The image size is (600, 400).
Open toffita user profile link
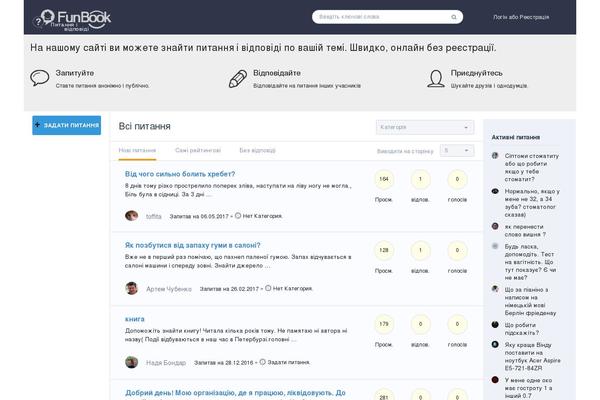[x=153, y=216]
